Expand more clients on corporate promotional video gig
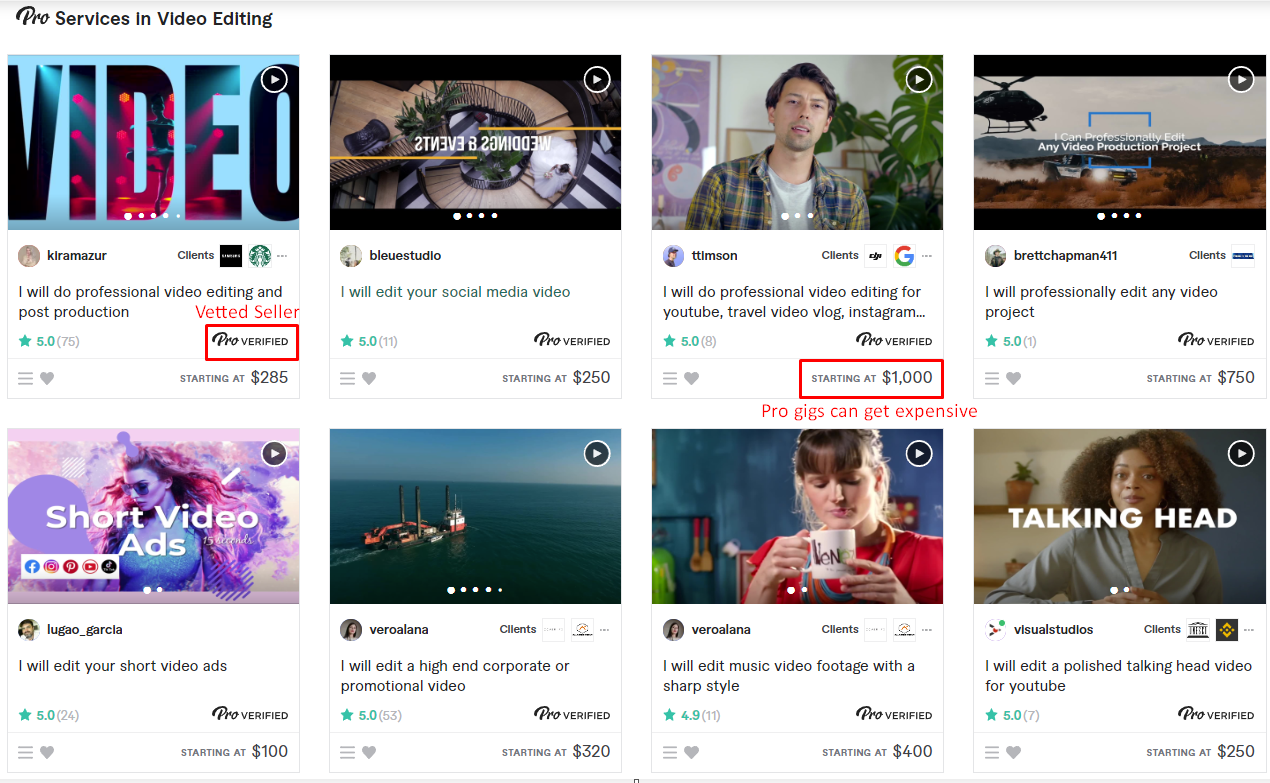 pos(604,630)
